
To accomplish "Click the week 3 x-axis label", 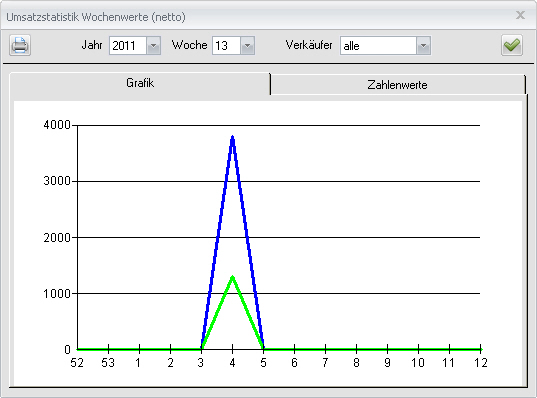I will tap(201, 363).
